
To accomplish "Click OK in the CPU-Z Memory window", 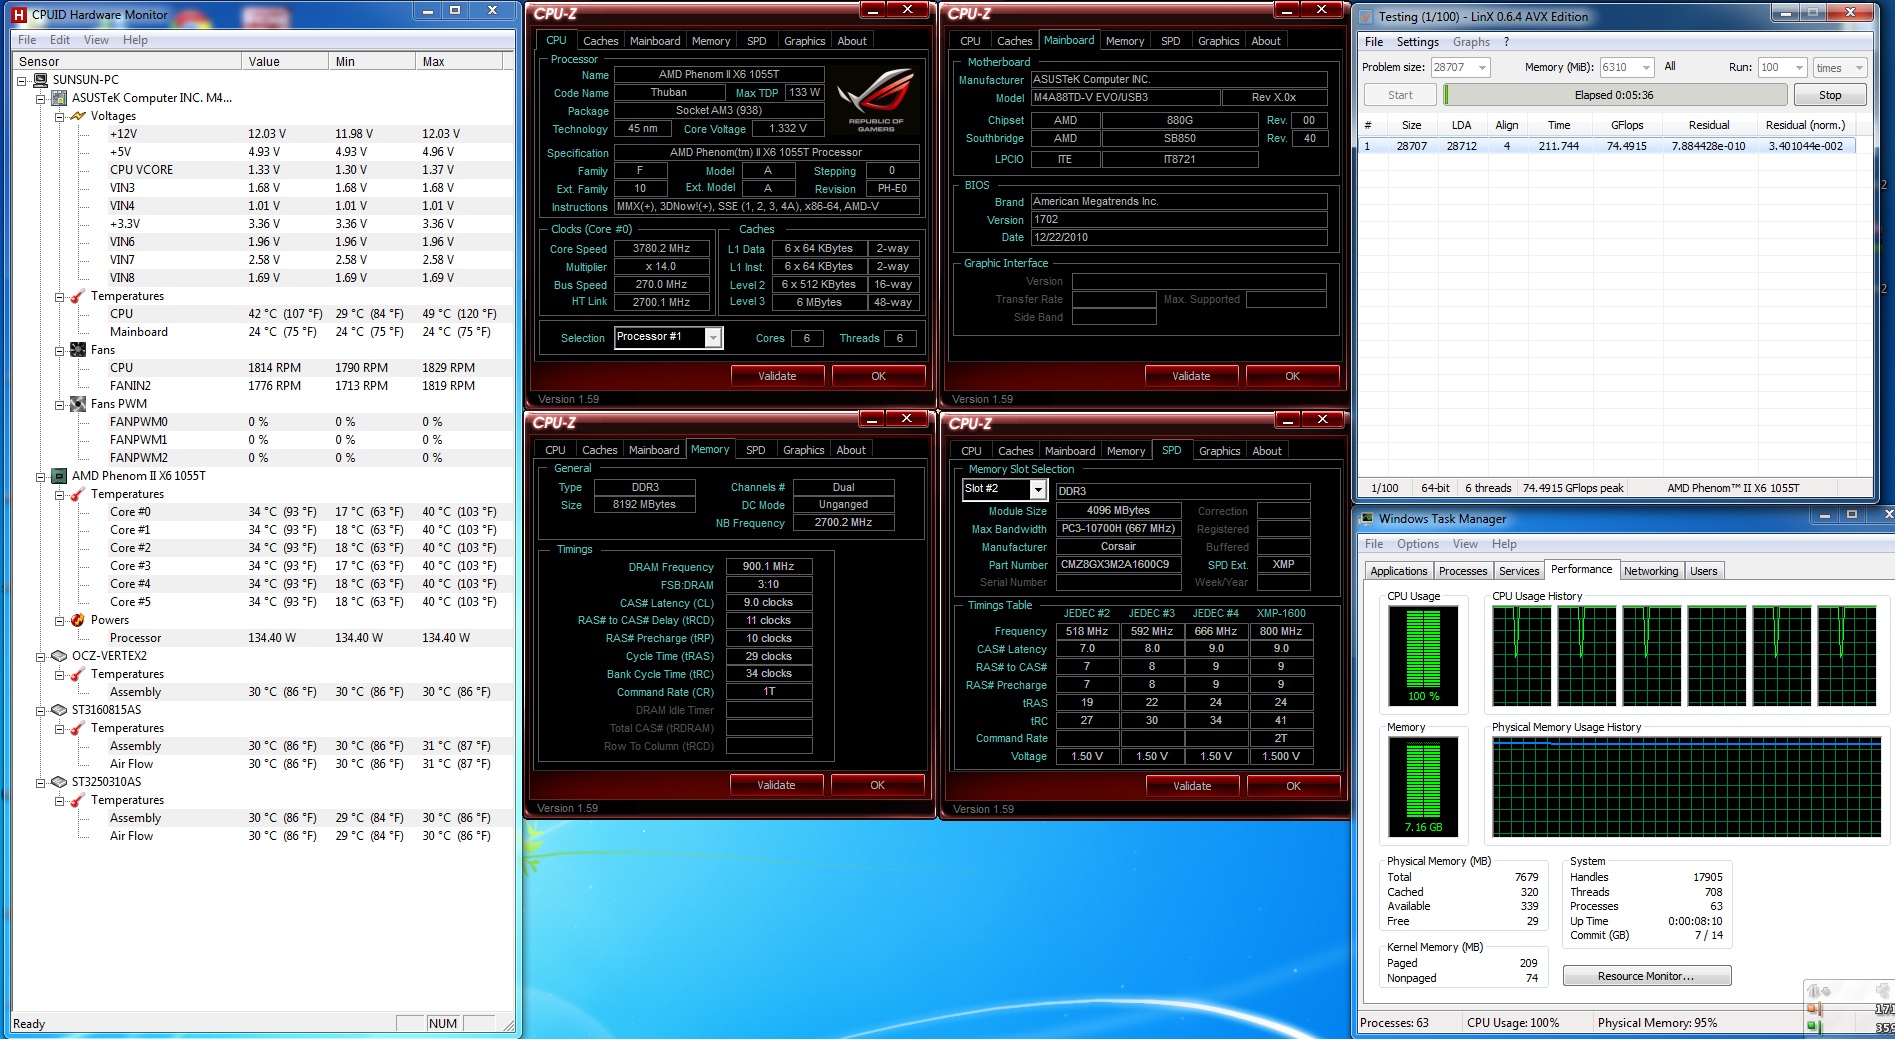I will pos(877,785).
